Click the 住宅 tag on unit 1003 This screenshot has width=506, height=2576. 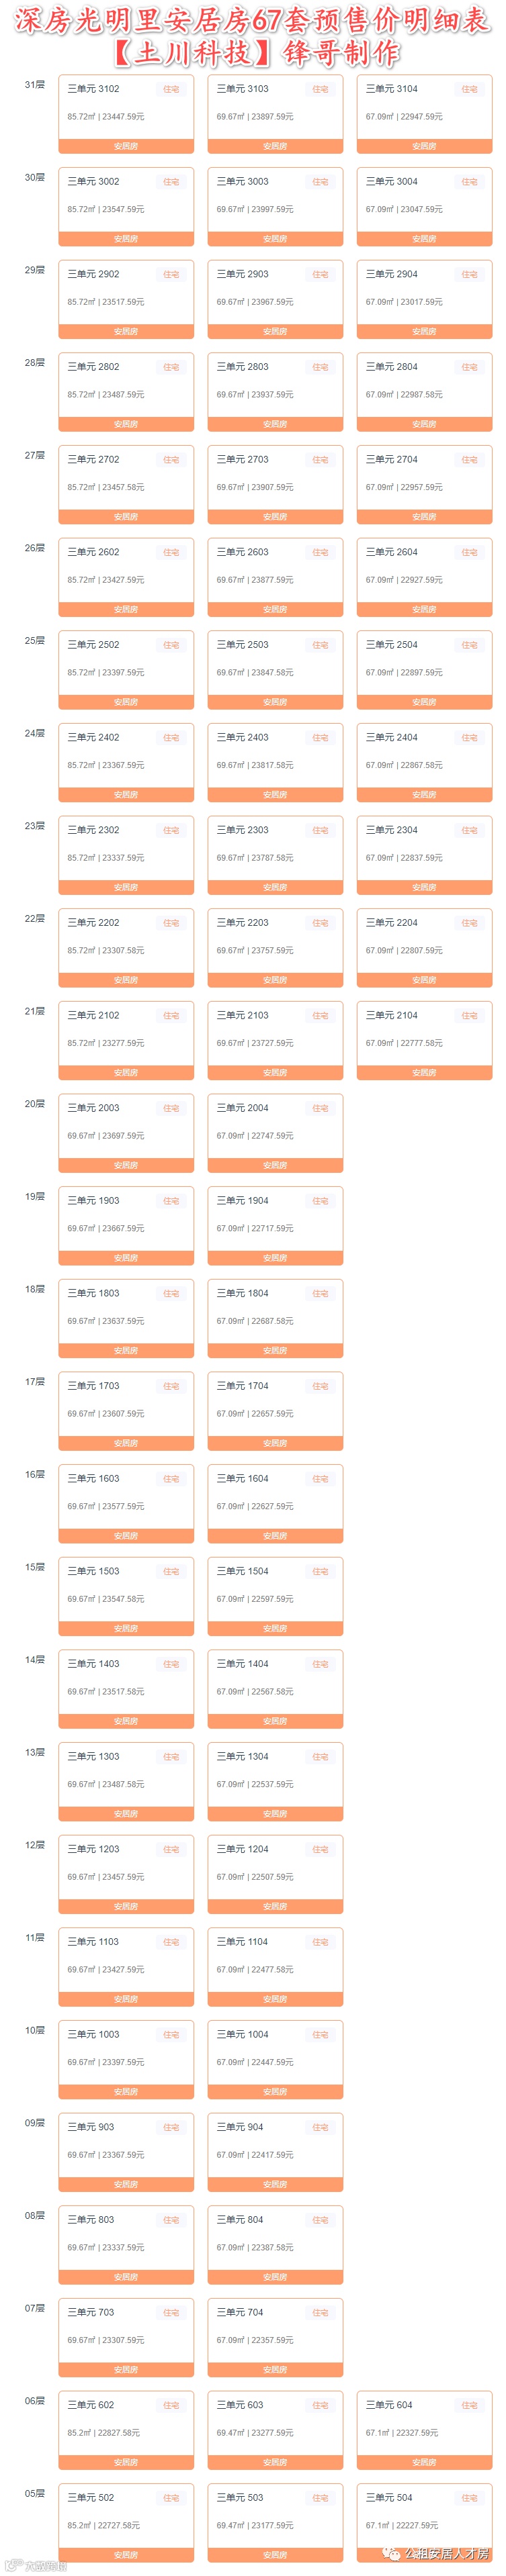coord(171,2034)
